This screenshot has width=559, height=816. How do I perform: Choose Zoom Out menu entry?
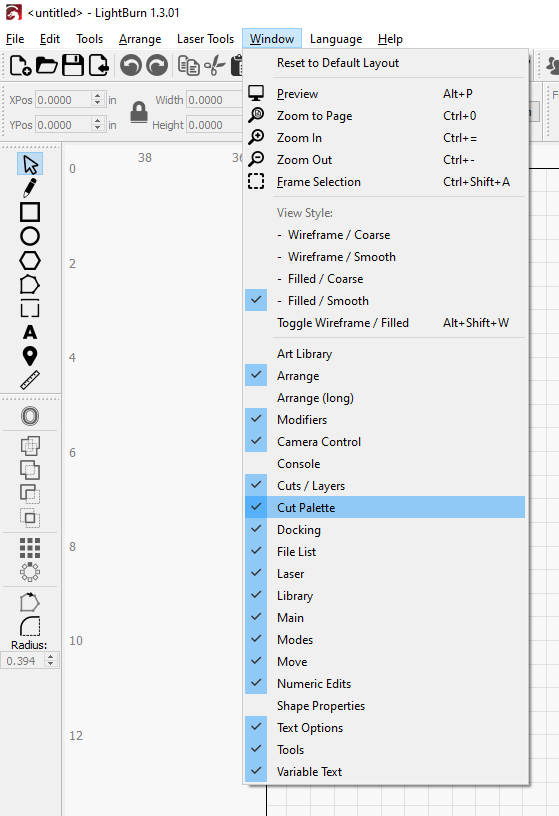[385, 160]
